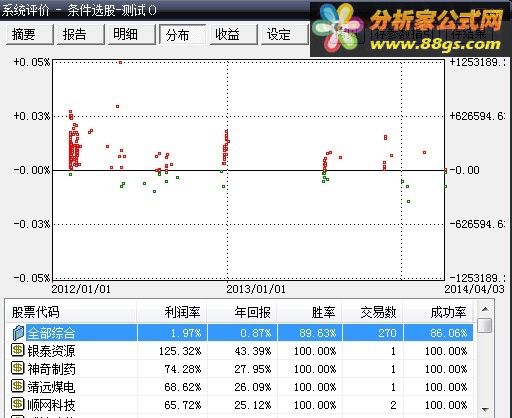
Task: Click the 银泰资源 stock icon
Action: click(18, 350)
